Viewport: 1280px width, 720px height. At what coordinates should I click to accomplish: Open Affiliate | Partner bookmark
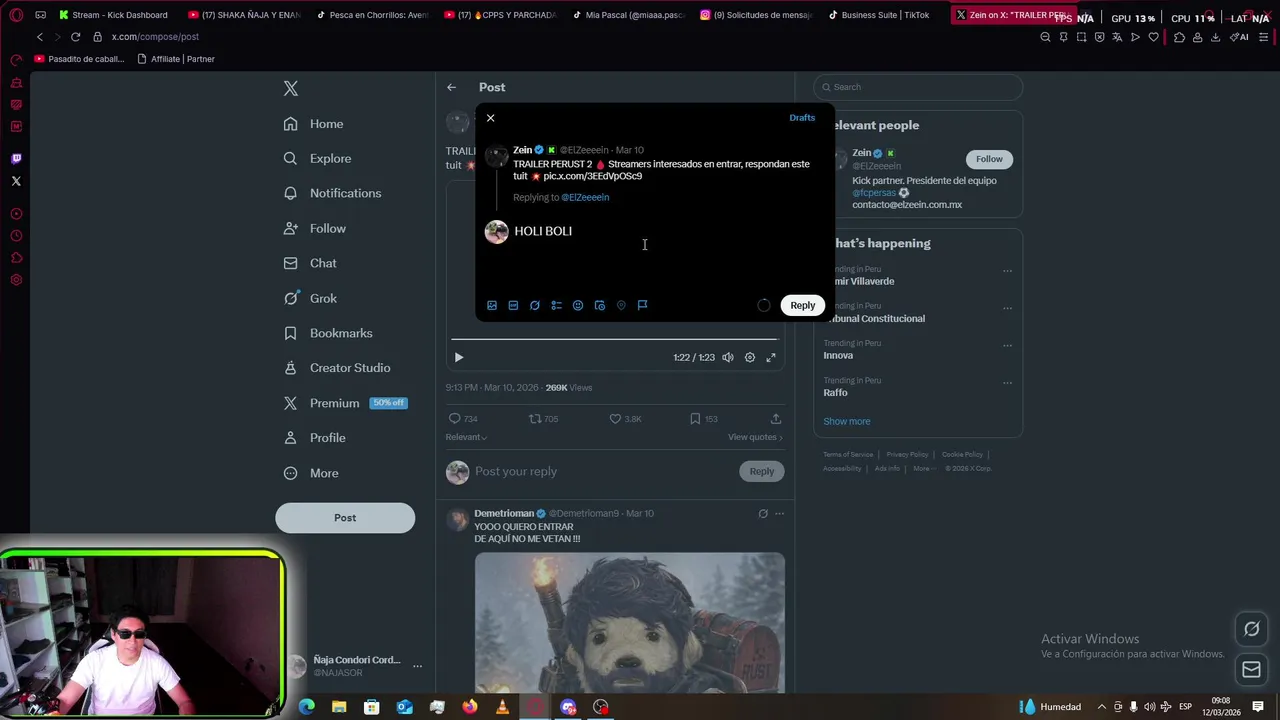point(175,59)
